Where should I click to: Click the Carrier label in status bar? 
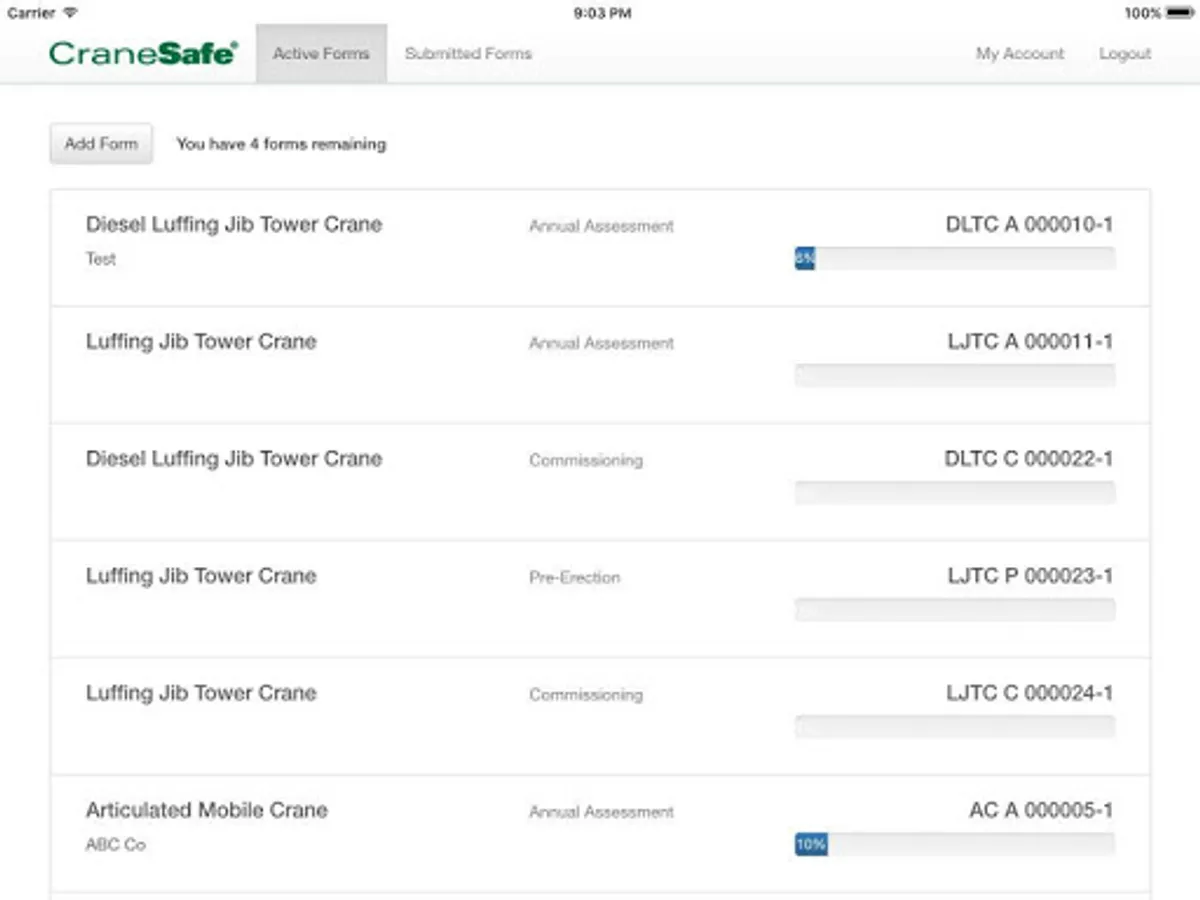pos(31,13)
